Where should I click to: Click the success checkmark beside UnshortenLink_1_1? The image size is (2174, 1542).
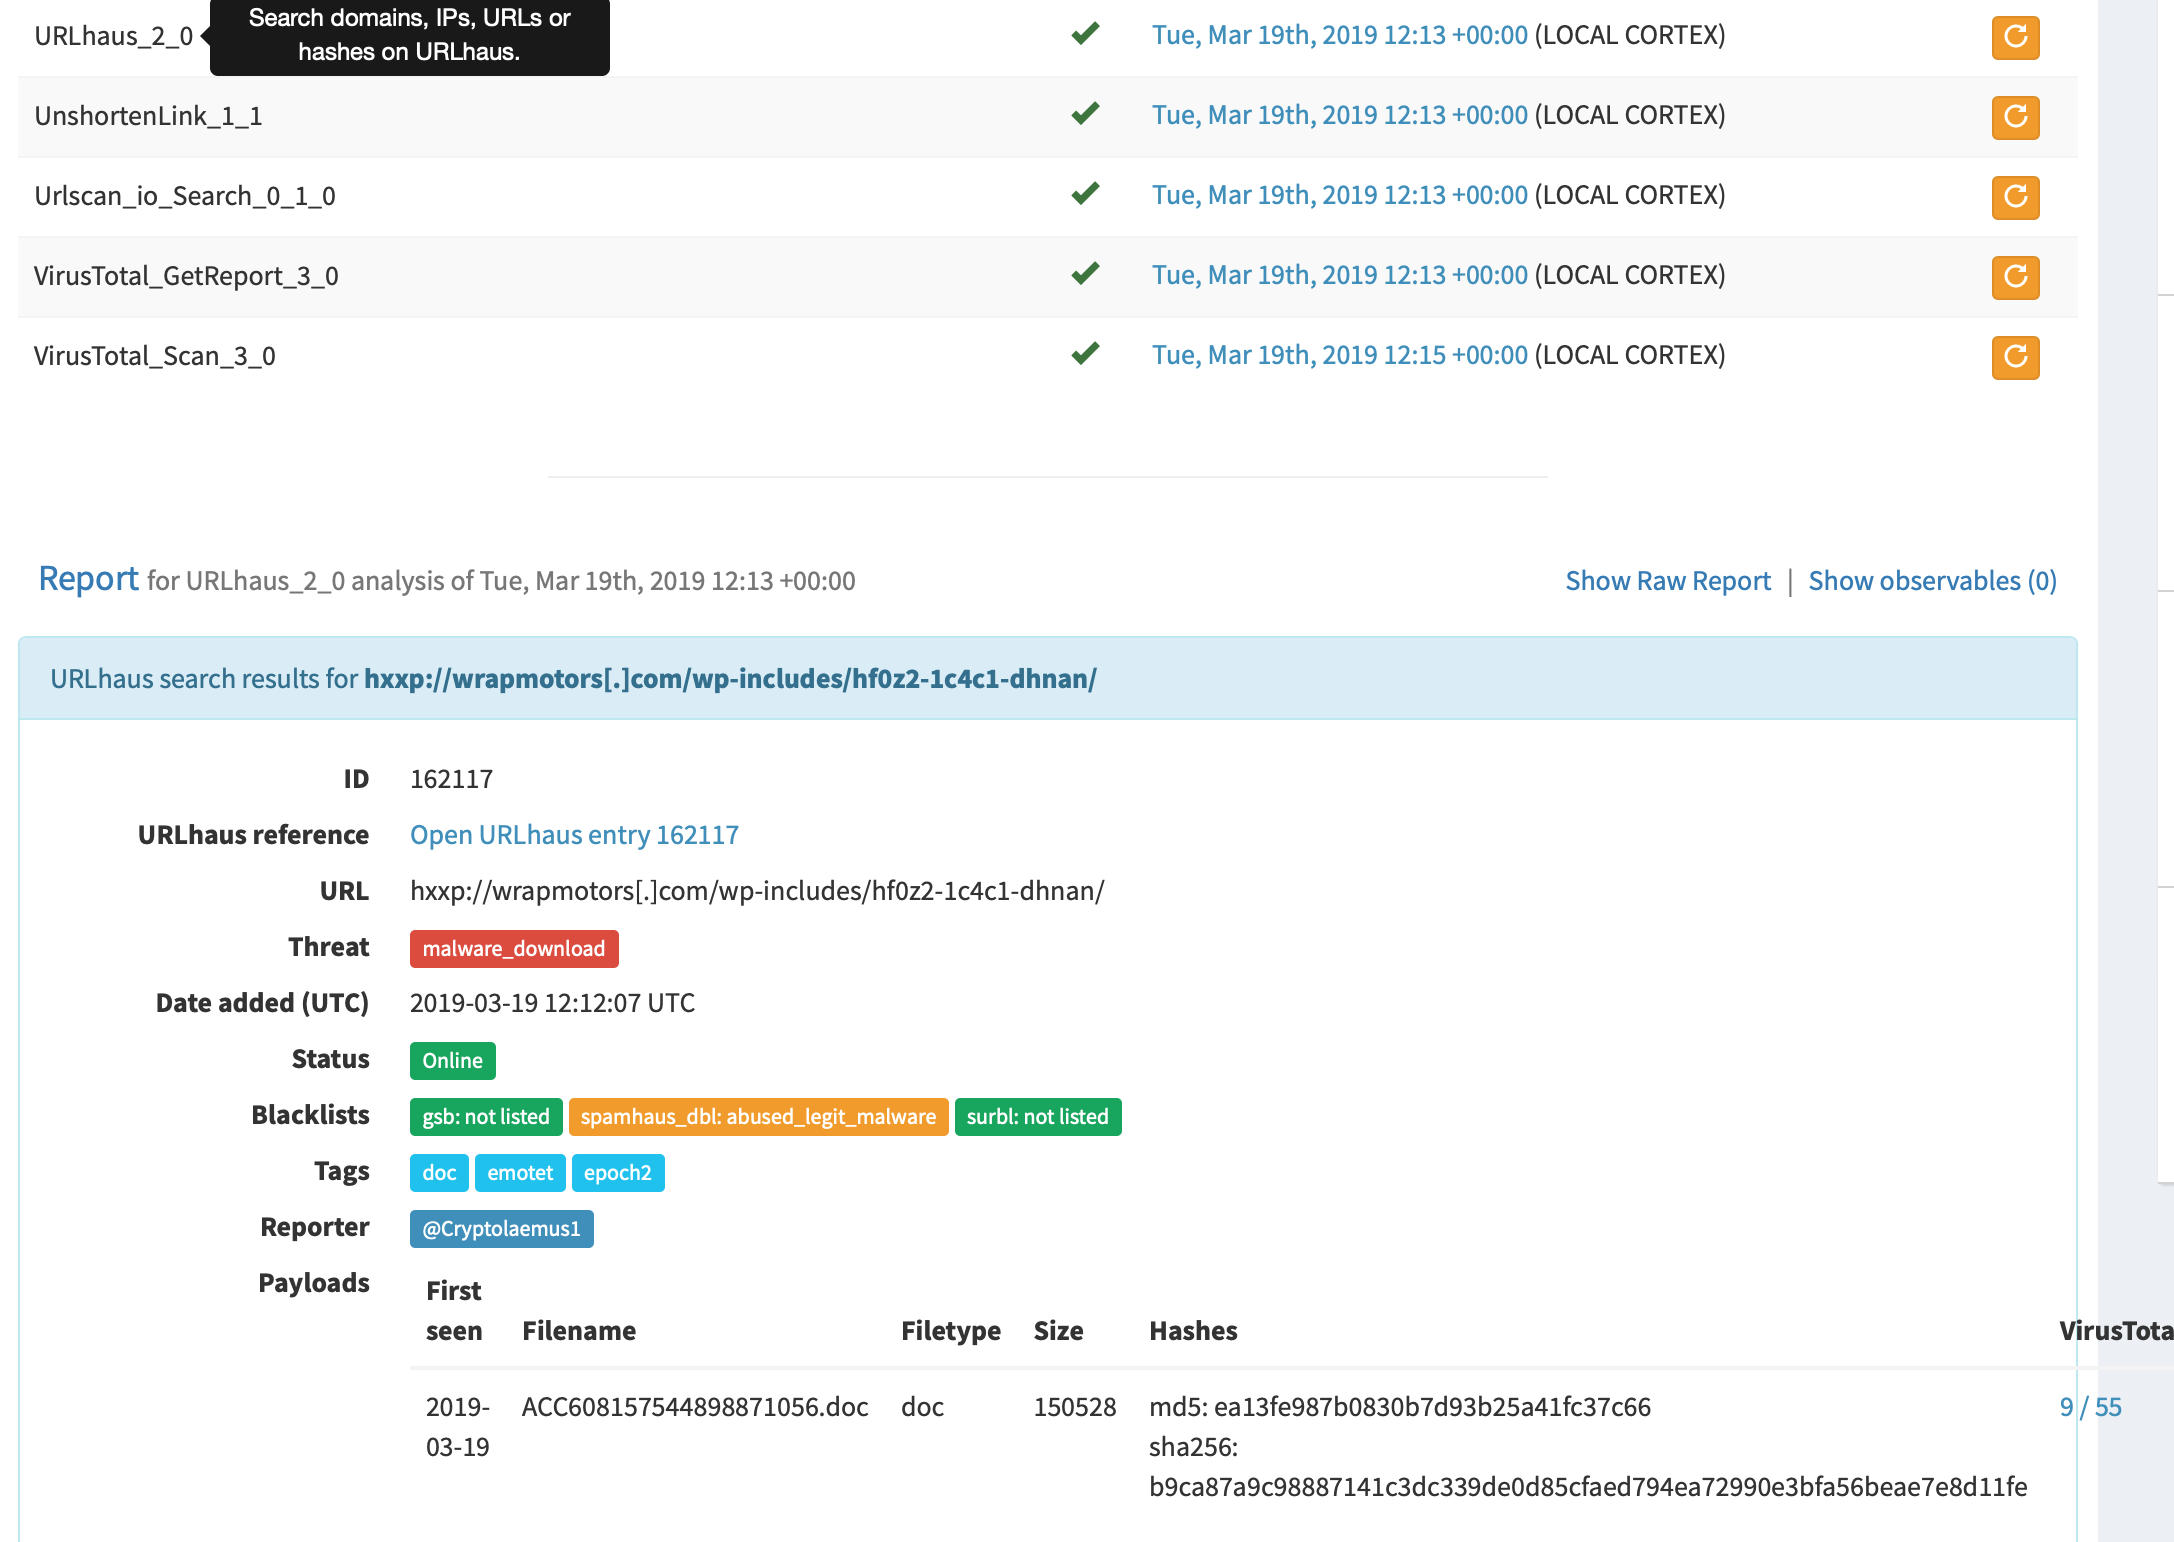click(x=1084, y=114)
